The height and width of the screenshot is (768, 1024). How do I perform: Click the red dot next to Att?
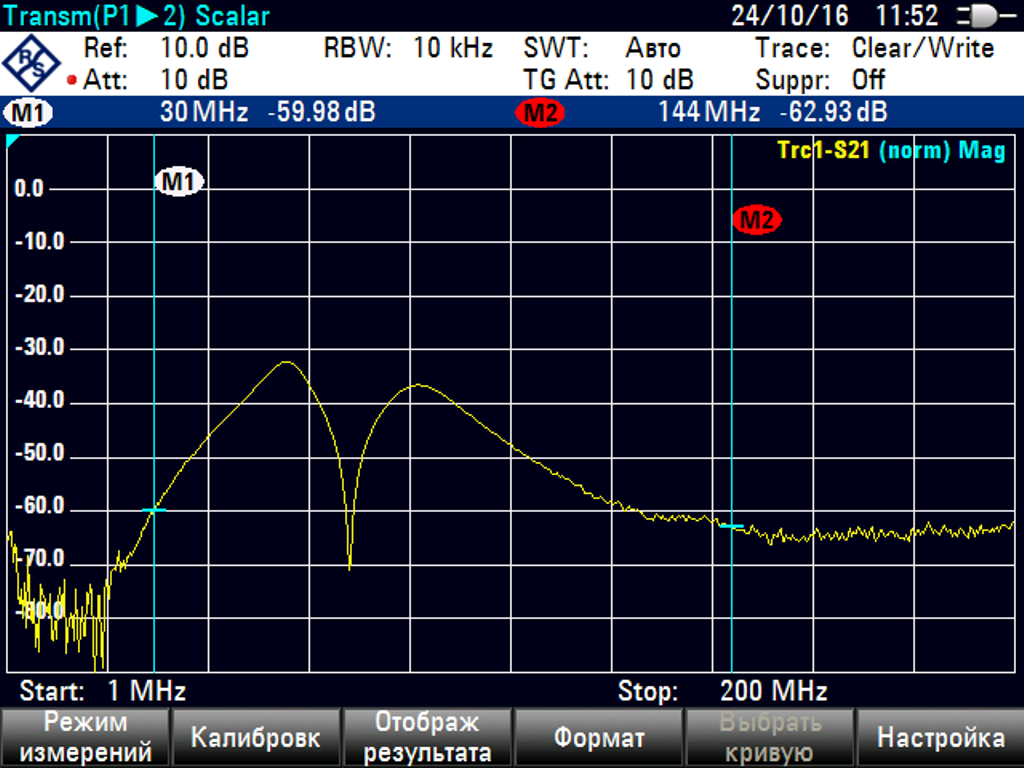[71, 80]
